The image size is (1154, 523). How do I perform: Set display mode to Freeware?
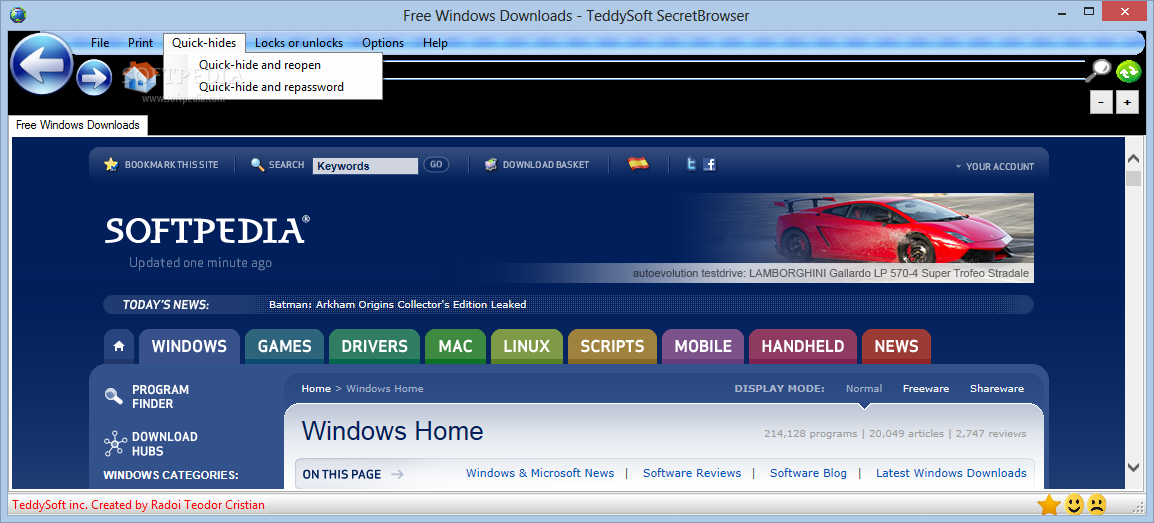point(926,388)
